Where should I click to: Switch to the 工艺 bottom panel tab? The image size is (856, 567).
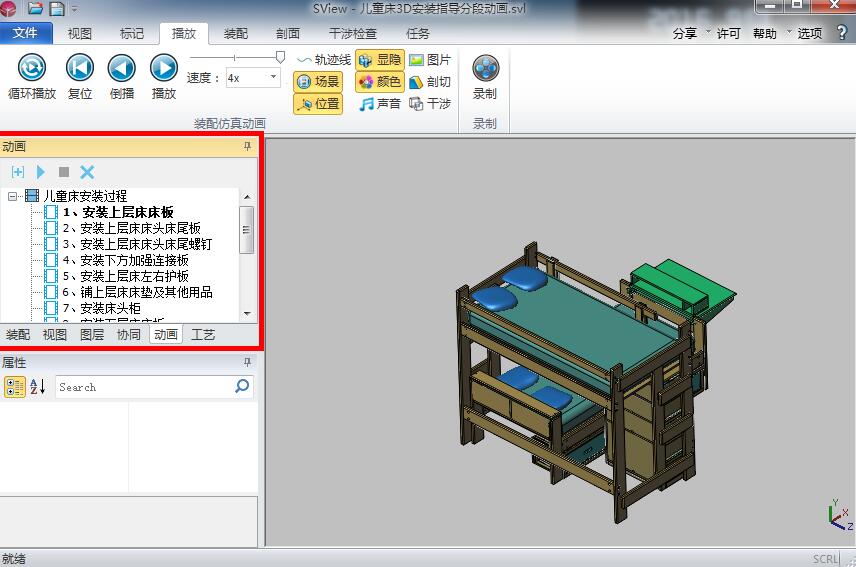(x=203, y=335)
